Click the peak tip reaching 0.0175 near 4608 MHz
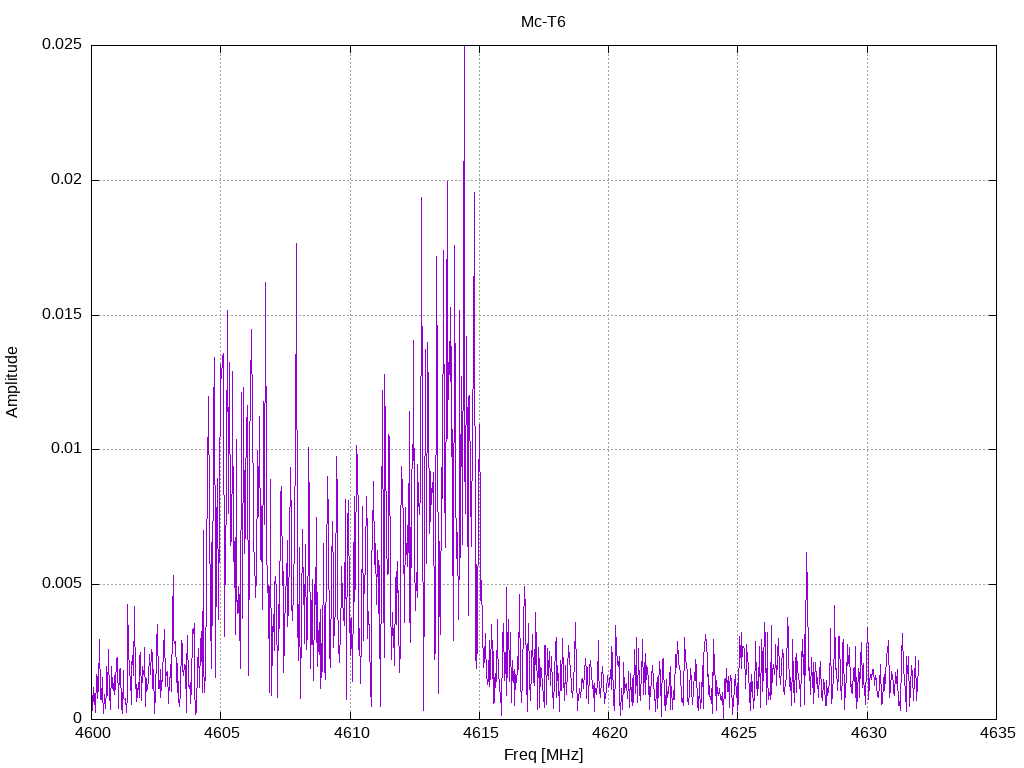The width and height of the screenshot is (1024, 768). tap(296, 244)
